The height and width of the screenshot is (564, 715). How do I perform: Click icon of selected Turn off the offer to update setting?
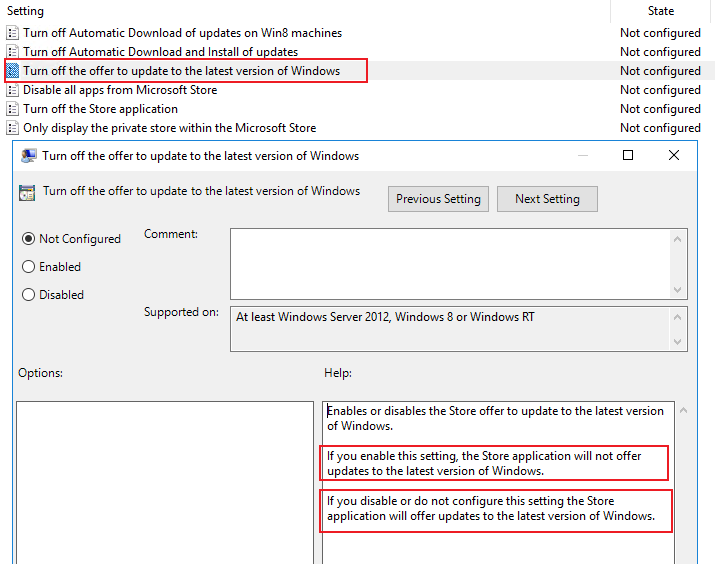(13, 71)
